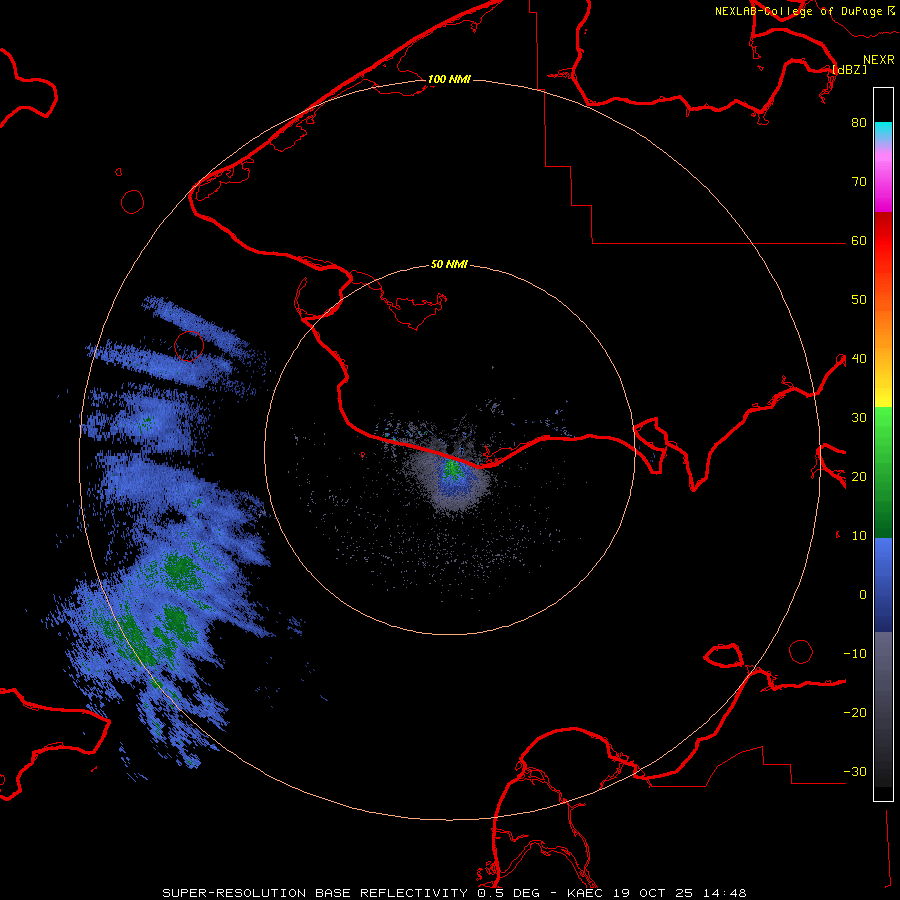This screenshot has height=900, width=900.
Task: Click the 80 value on the color scale
Action: pyautogui.click(x=859, y=122)
